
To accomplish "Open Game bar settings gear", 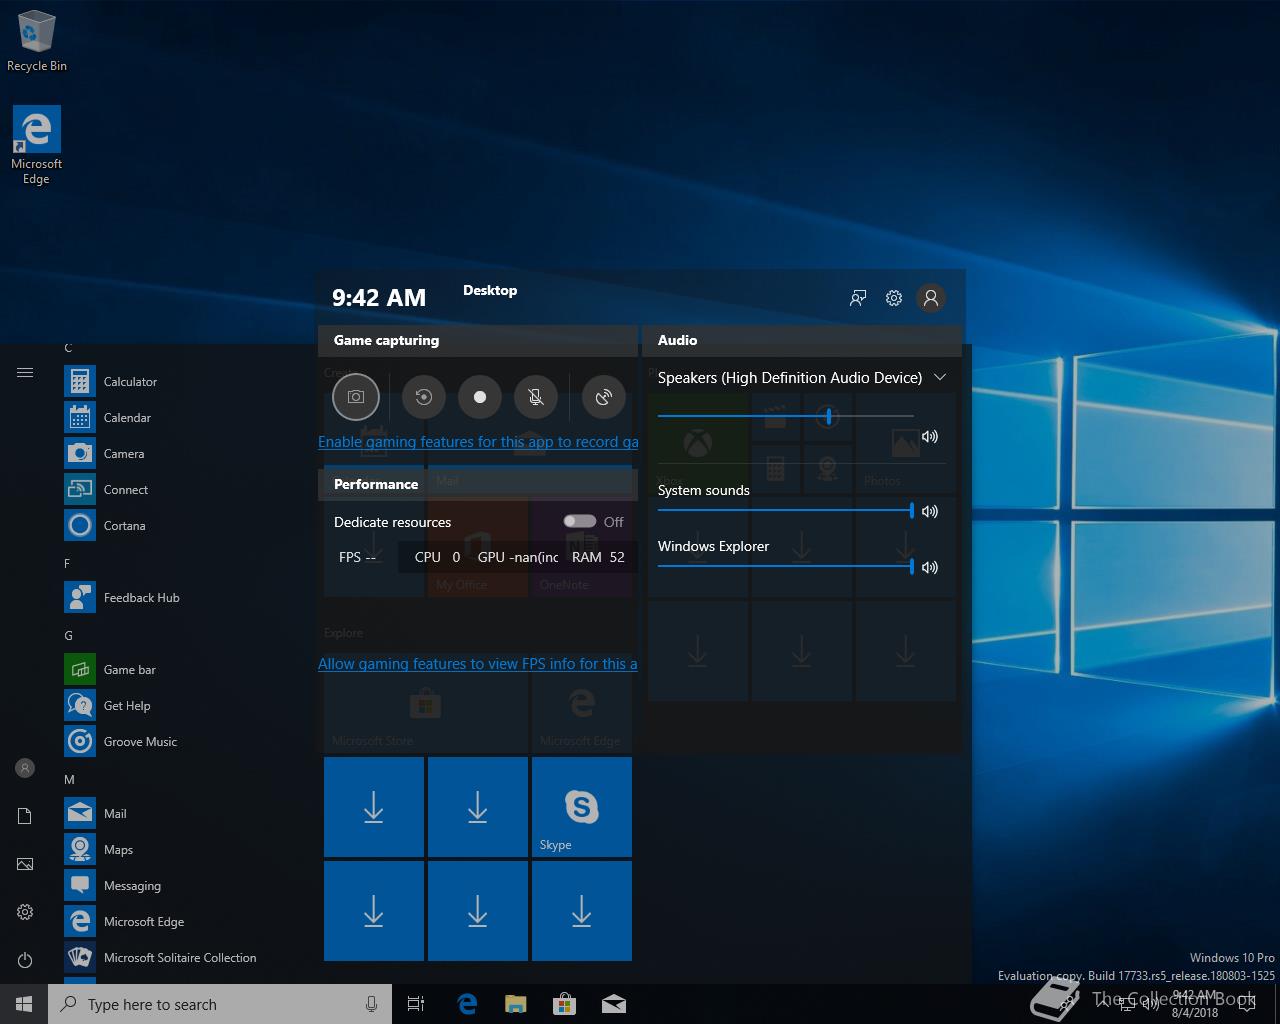I will coord(894,298).
